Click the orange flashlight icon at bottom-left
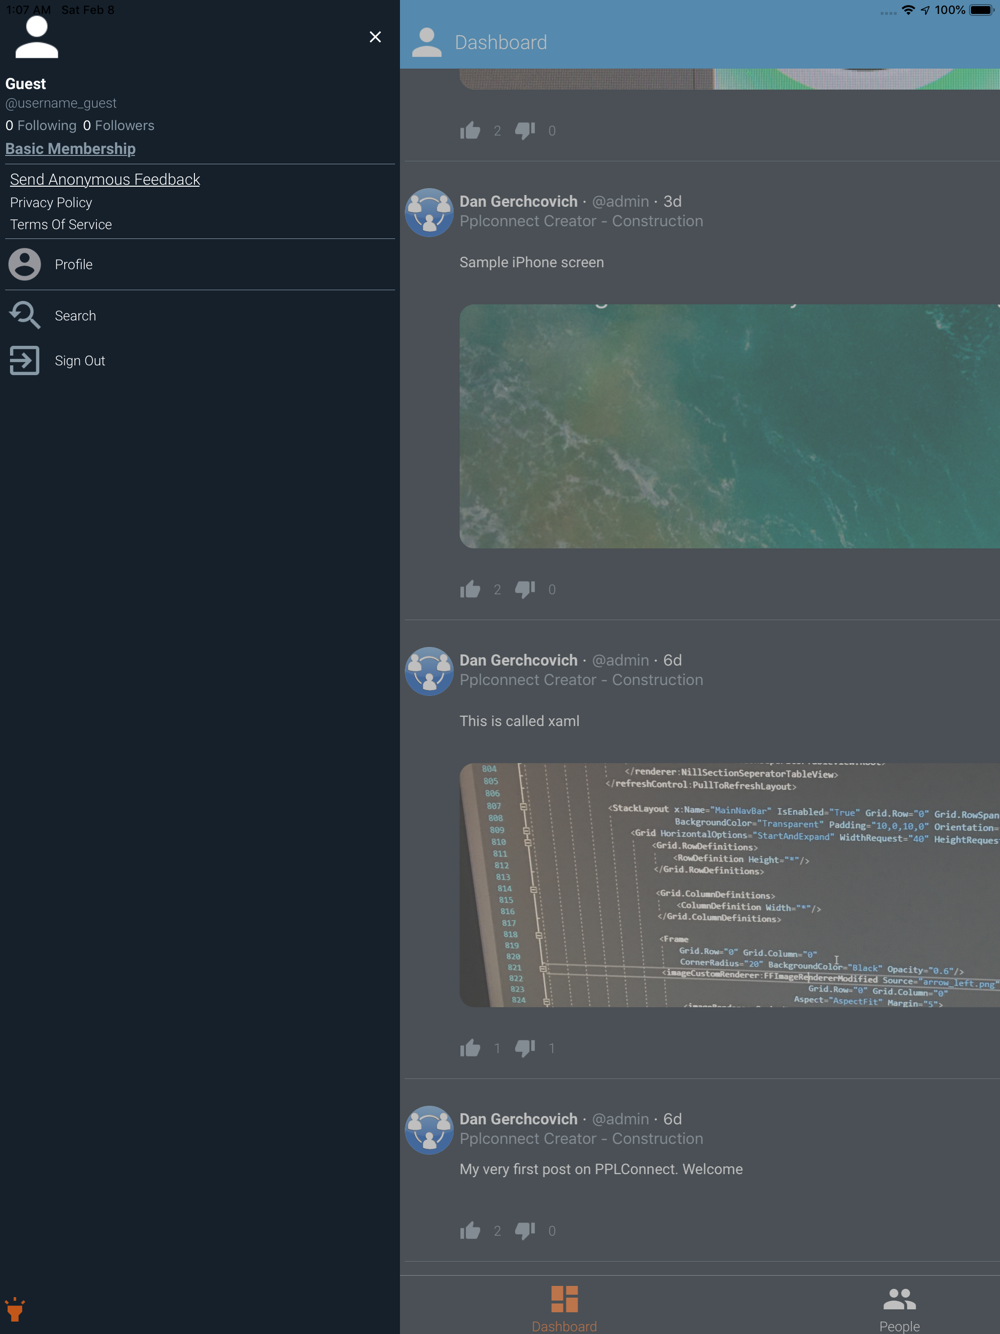The height and width of the screenshot is (1334, 1000). [15, 1310]
